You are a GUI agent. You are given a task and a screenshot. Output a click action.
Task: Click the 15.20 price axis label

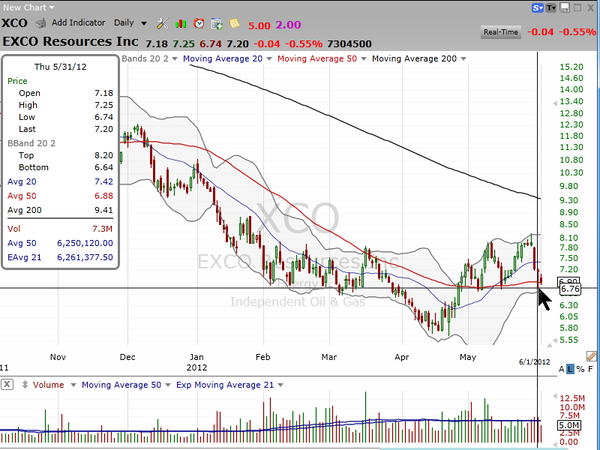coord(571,67)
